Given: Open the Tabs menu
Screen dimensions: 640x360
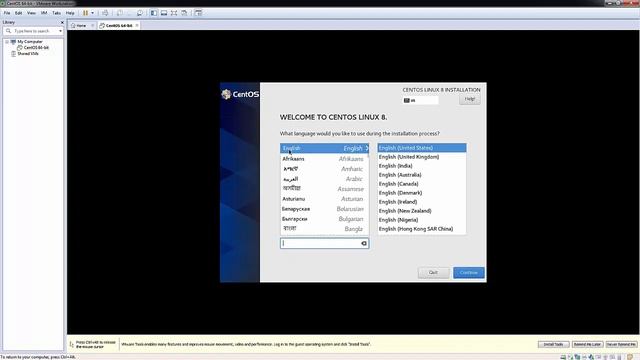Looking at the screenshot, I should pos(57,13).
